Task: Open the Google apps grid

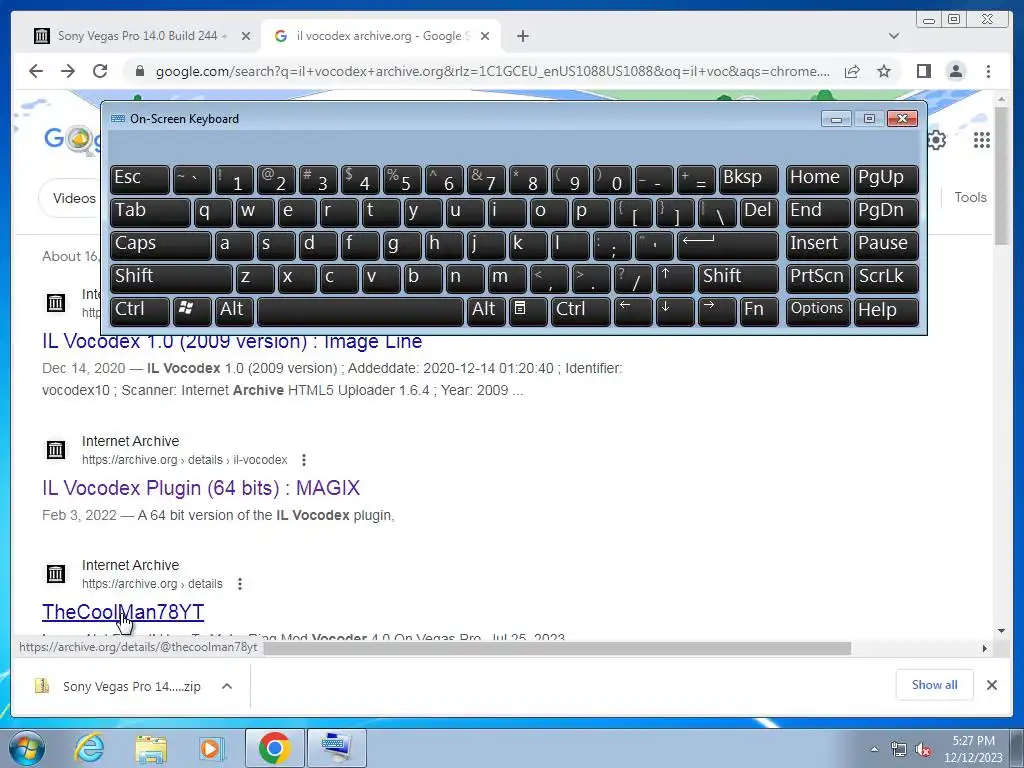Action: [x=982, y=140]
